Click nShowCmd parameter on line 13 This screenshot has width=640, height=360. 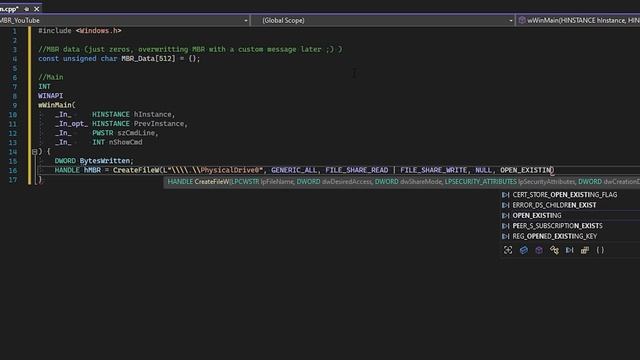point(125,142)
